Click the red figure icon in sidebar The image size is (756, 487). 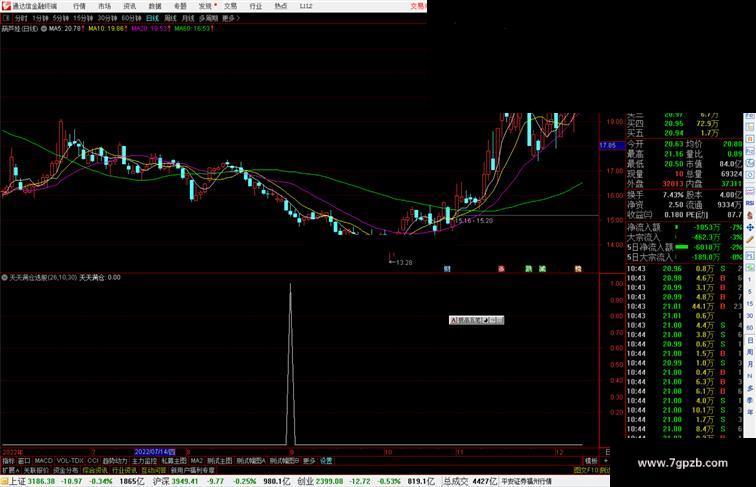click(x=750, y=215)
